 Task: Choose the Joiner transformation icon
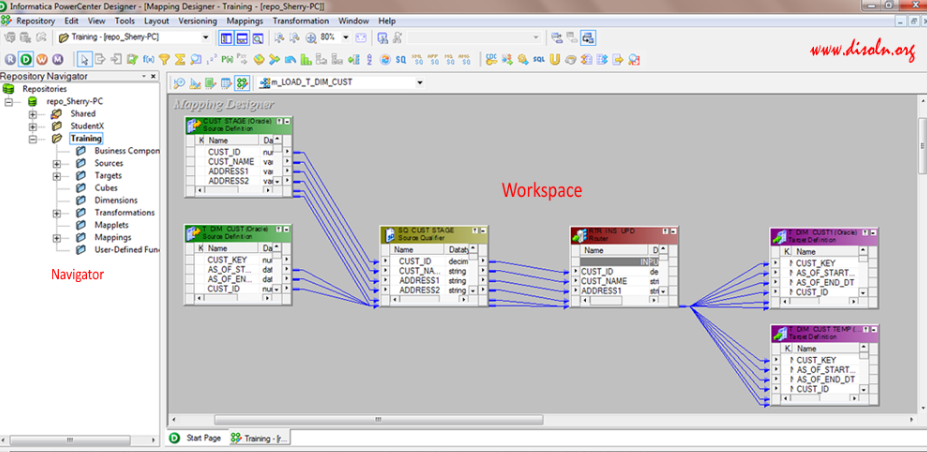click(x=274, y=59)
